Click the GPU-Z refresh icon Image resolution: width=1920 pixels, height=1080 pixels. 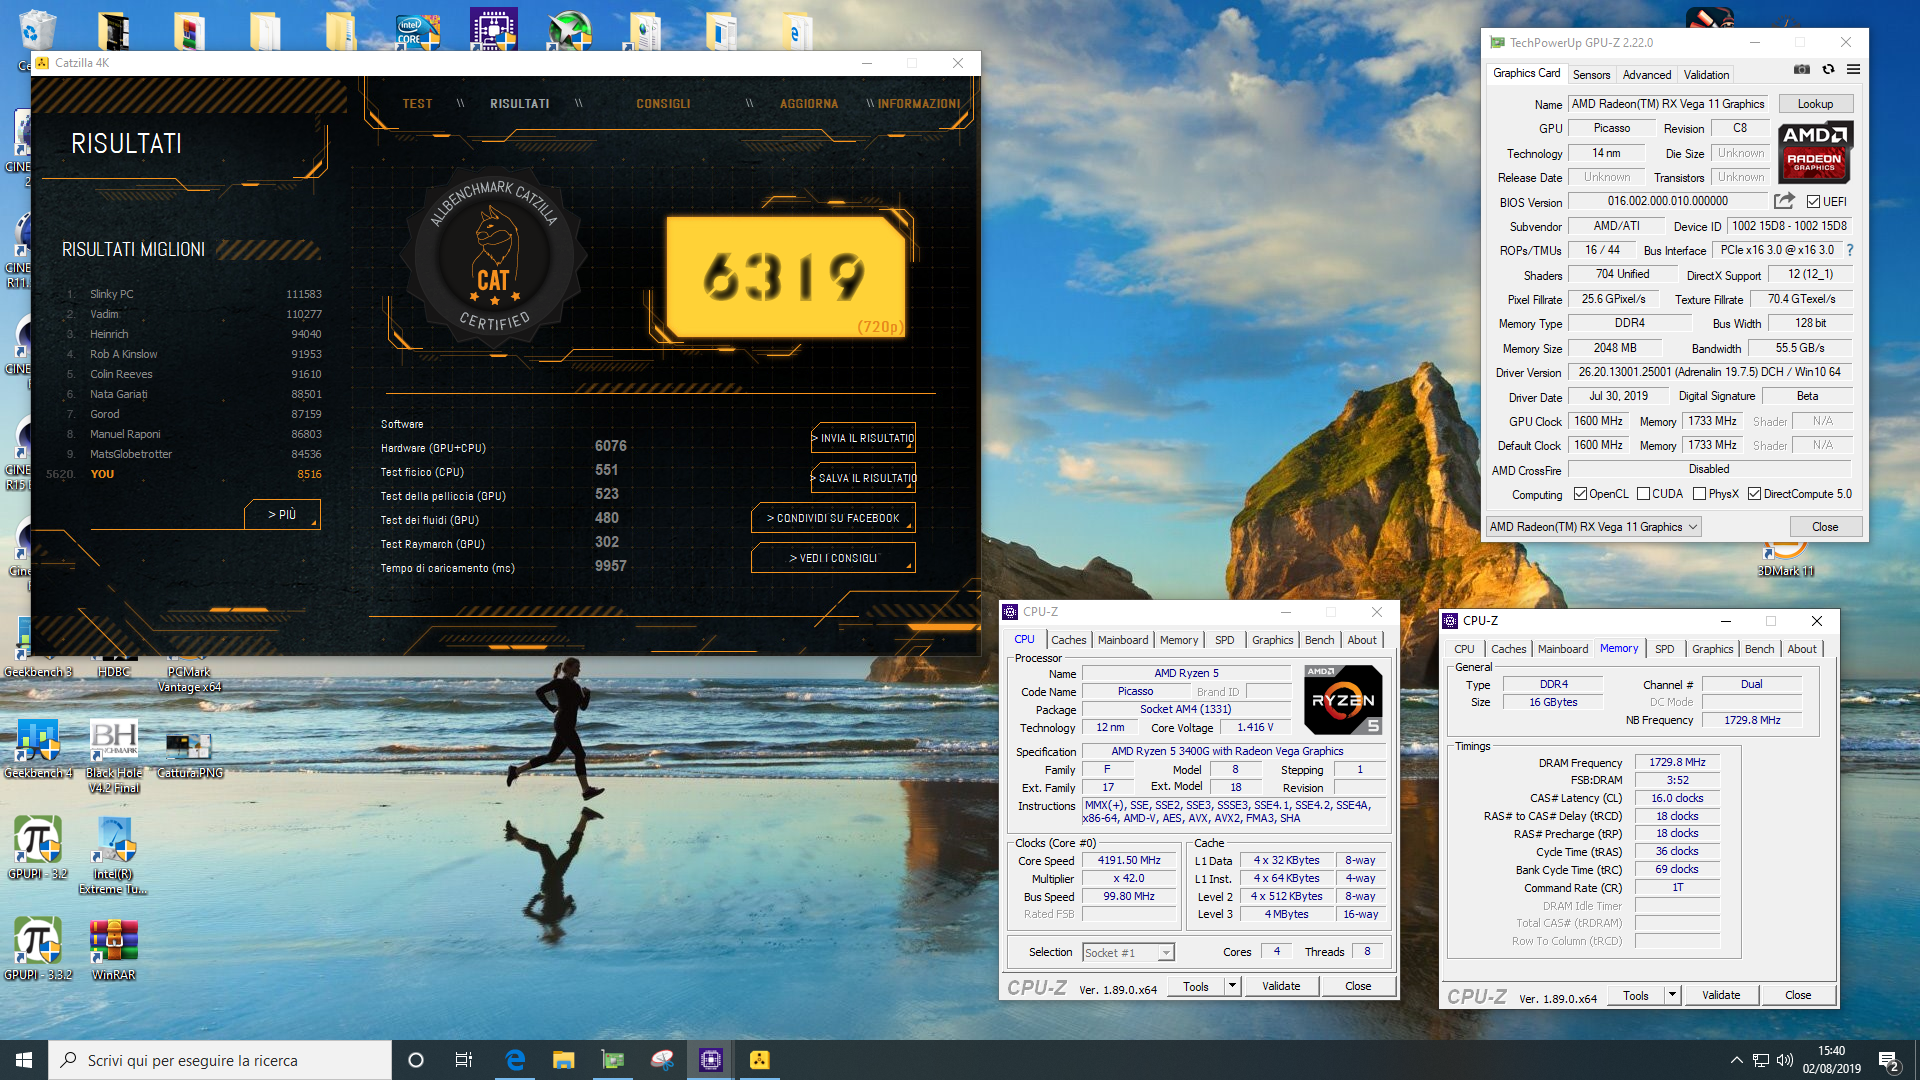(1828, 70)
